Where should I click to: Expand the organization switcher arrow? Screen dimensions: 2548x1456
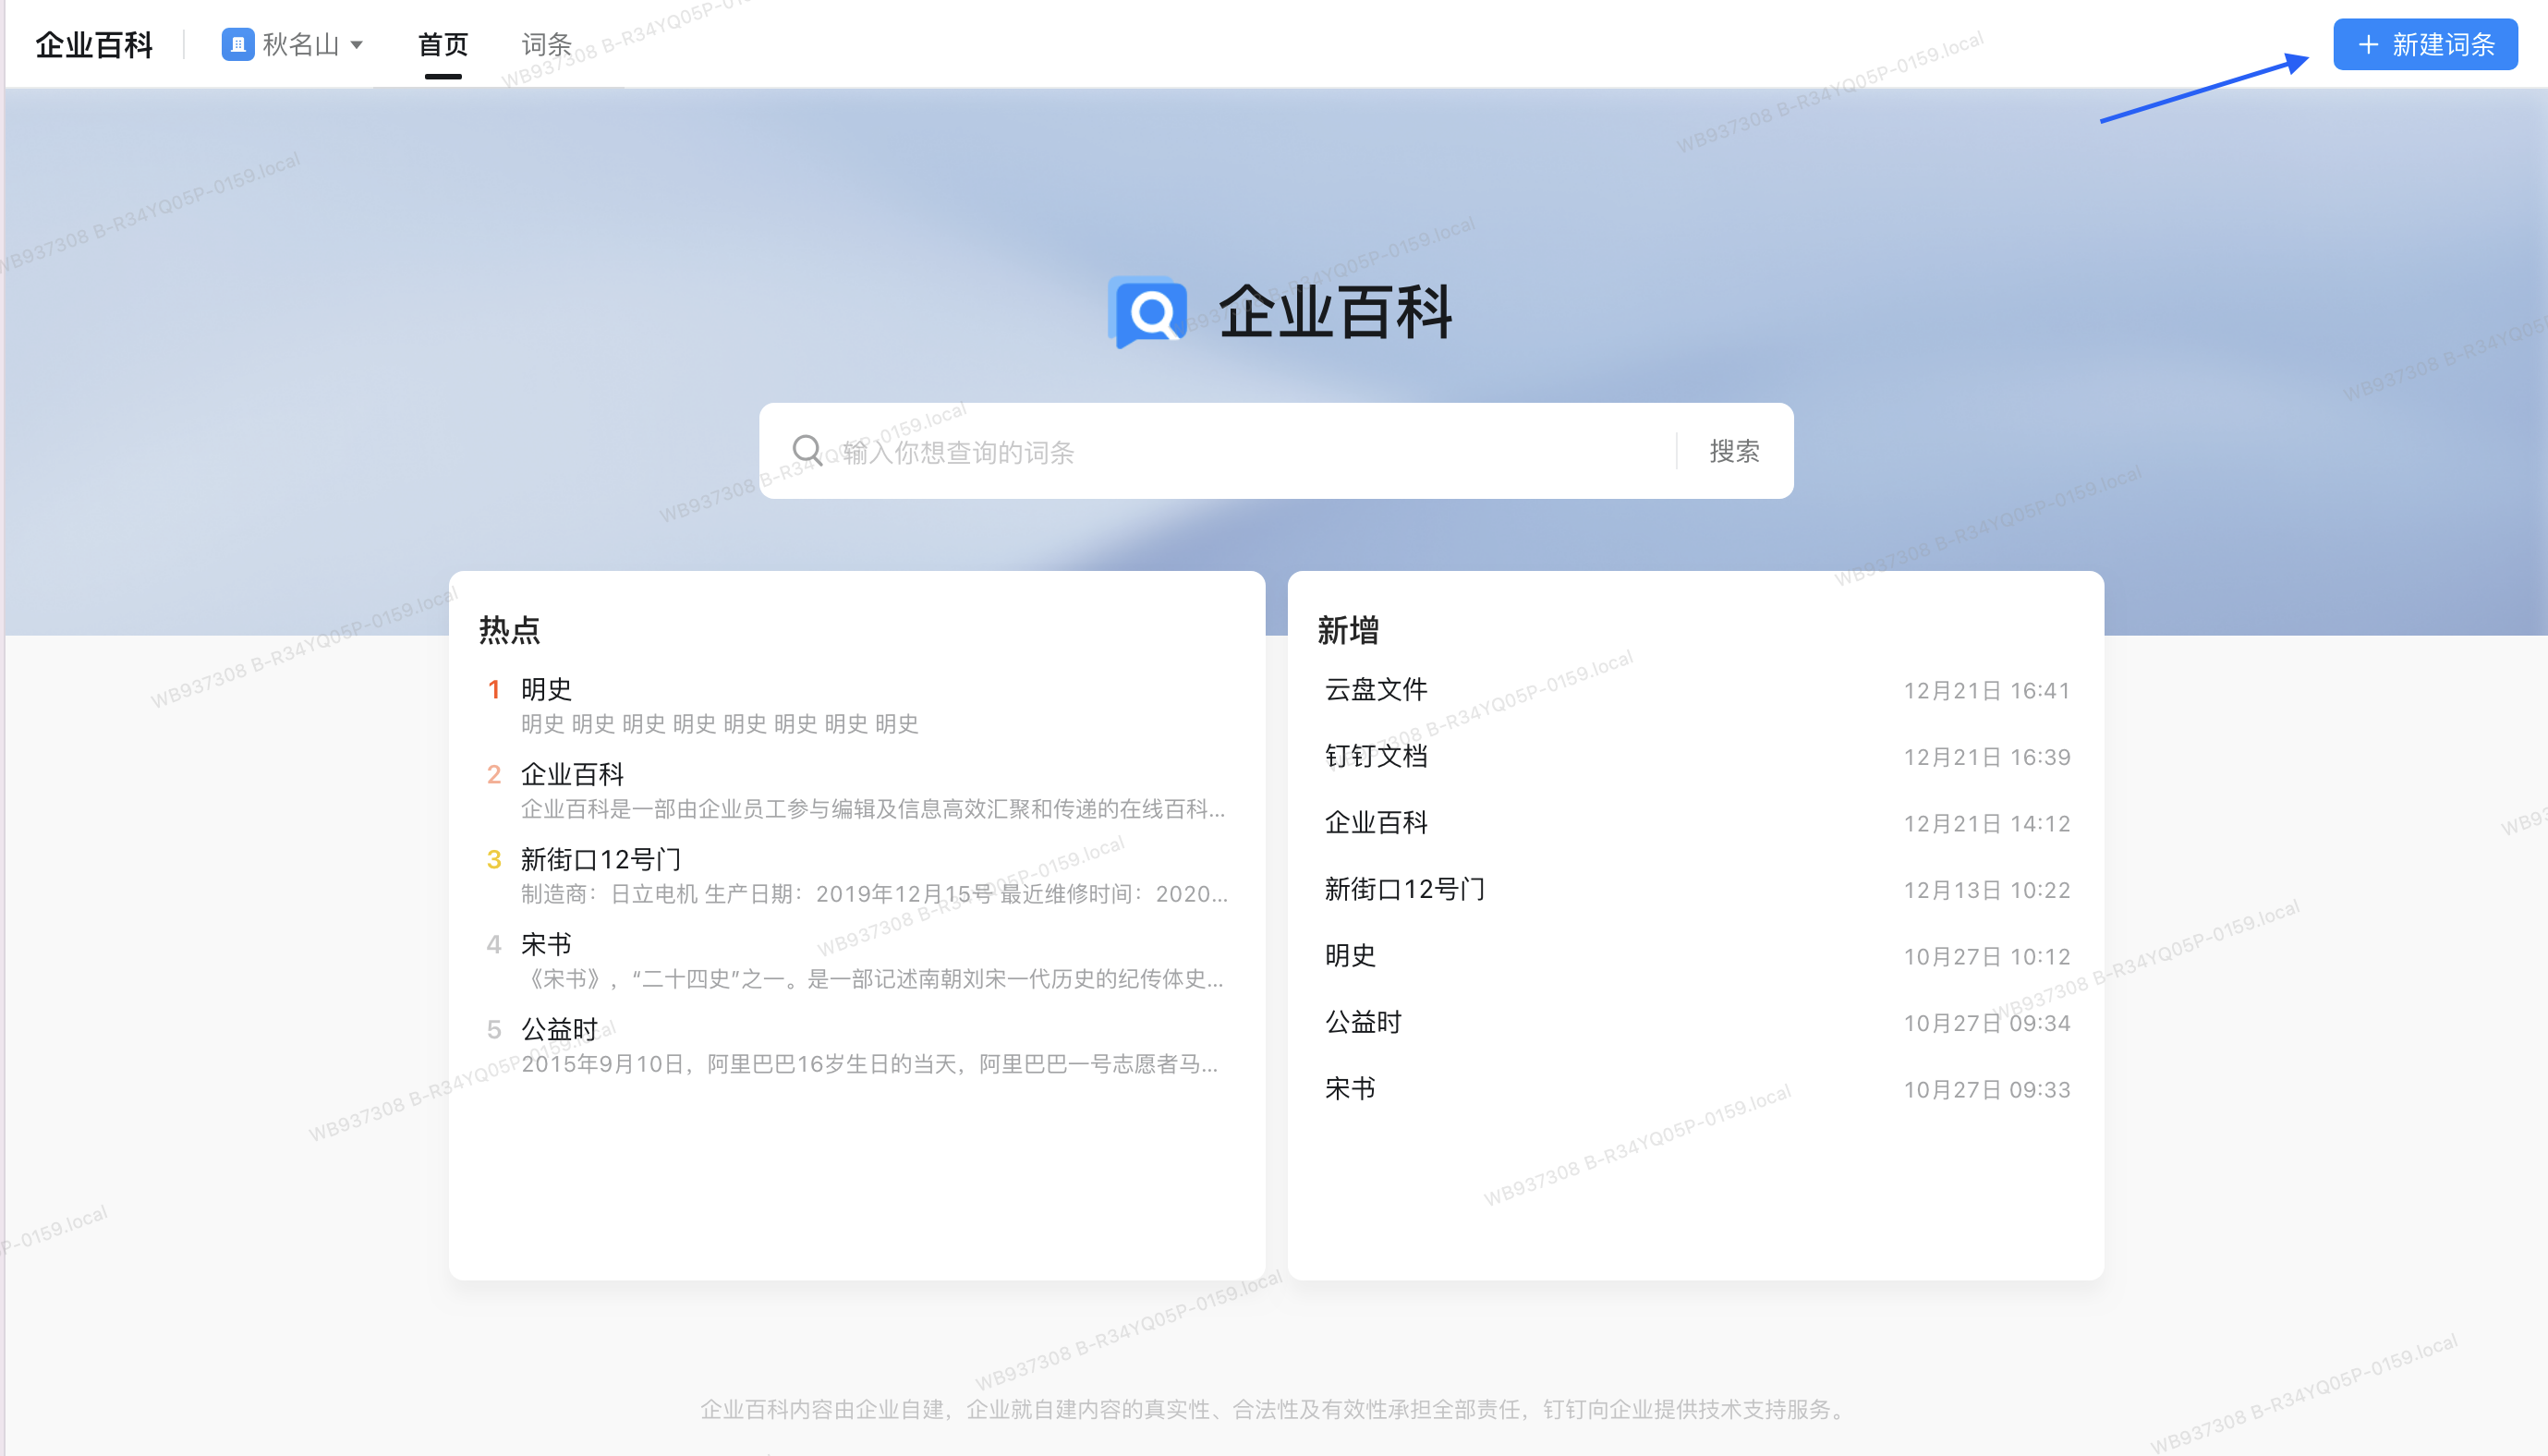pos(358,45)
